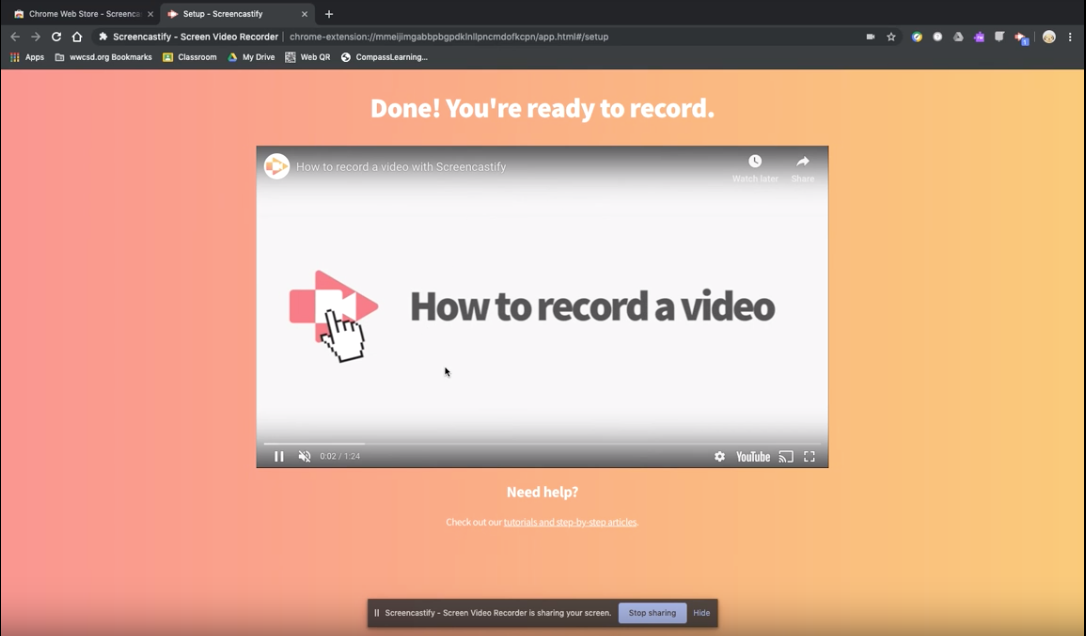Screen dimensions: 1086x636
Task: Open the Chrome profile avatar
Action: coord(1048,36)
